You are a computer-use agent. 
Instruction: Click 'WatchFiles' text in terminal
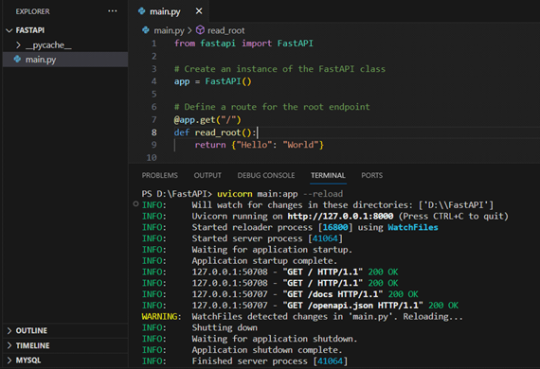pos(413,227)
